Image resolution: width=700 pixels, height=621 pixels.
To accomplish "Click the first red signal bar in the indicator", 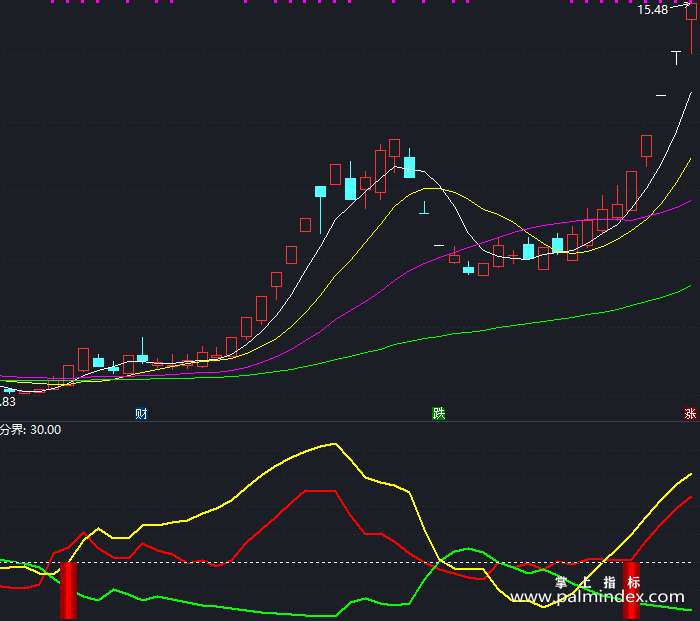I will 68,591.
